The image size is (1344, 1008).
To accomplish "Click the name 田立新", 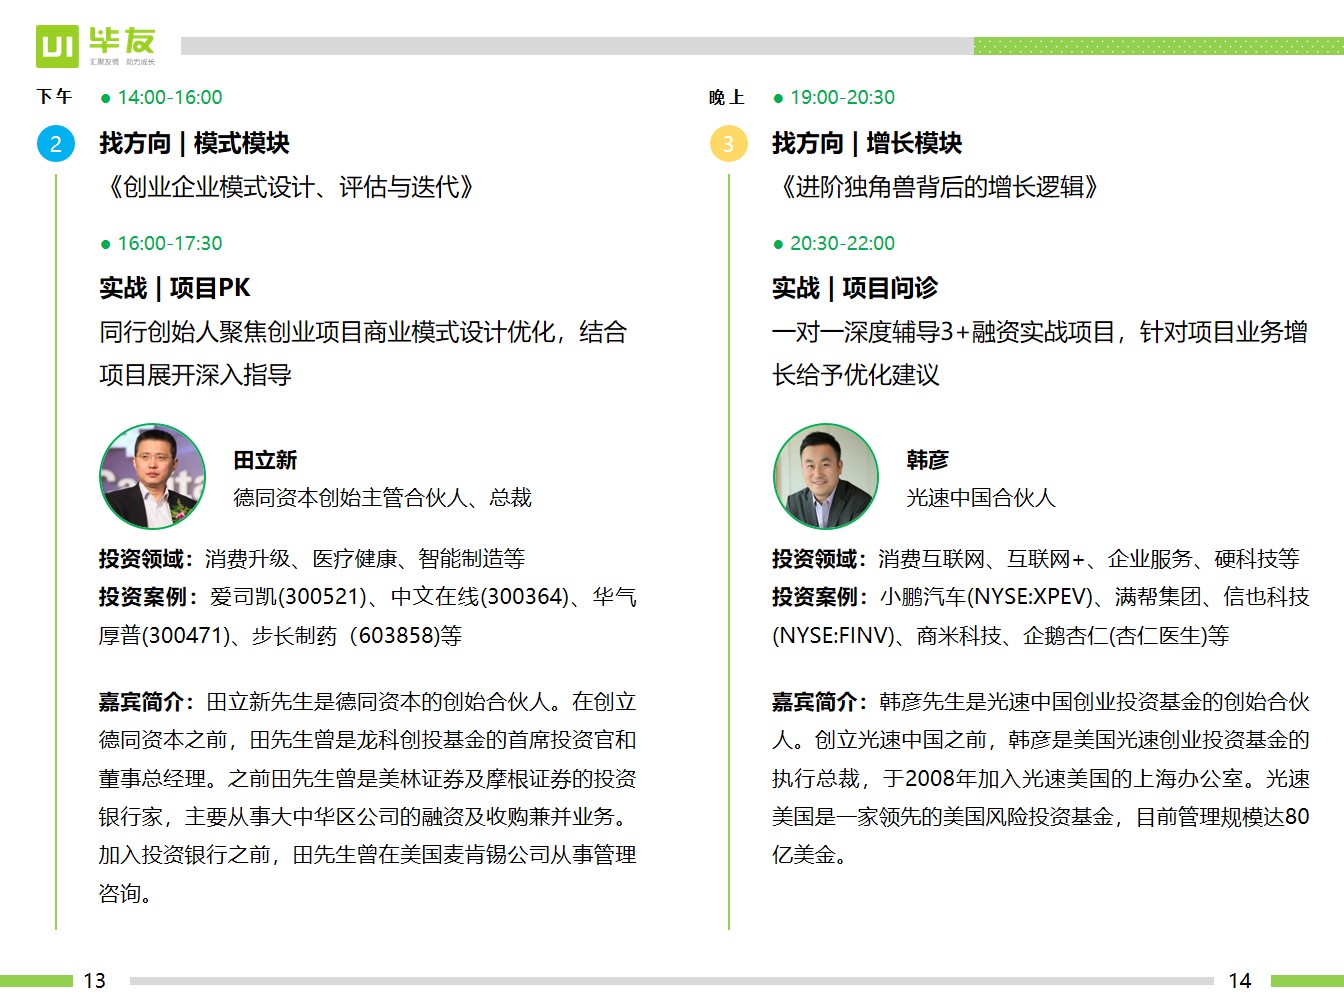I will tap(265, 460).
